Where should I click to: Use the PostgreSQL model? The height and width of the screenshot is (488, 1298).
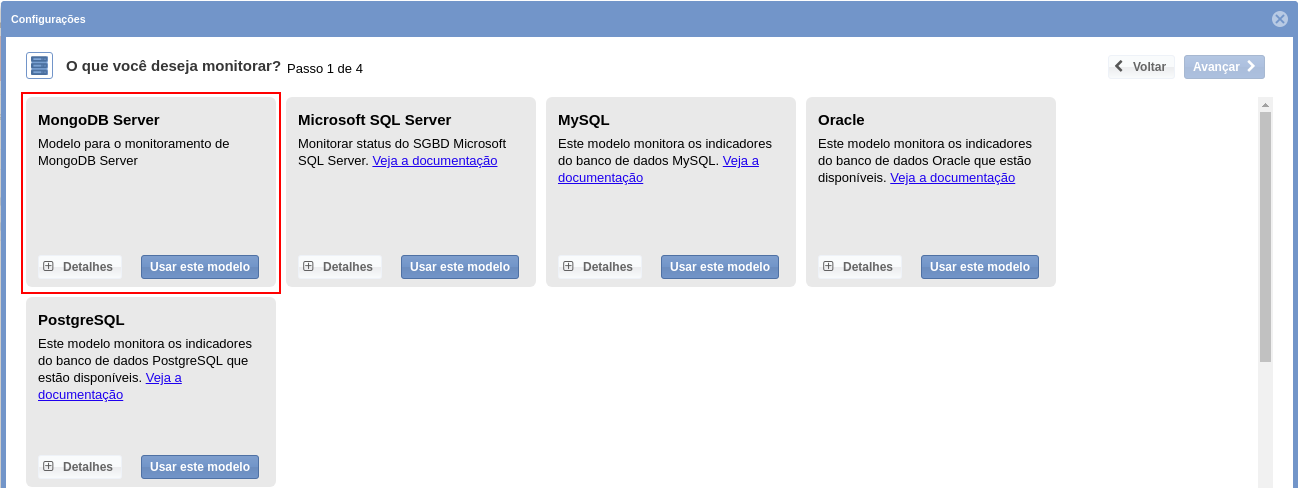(x=200, y=467)
